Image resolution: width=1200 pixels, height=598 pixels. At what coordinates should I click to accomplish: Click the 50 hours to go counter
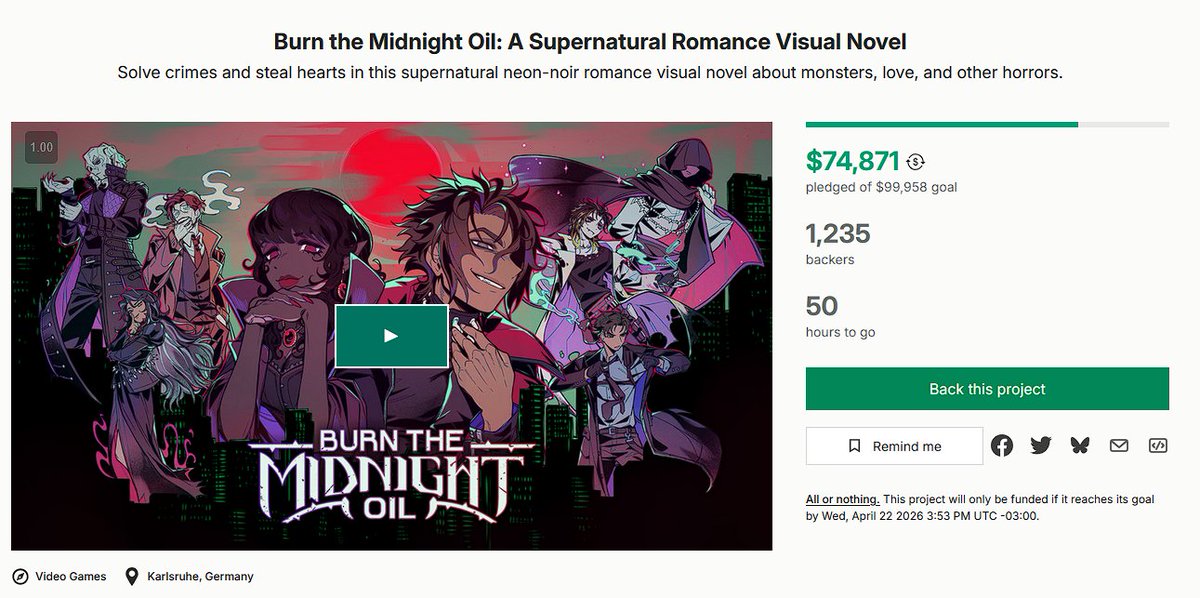pyautogui.click(x=822, y=306)
